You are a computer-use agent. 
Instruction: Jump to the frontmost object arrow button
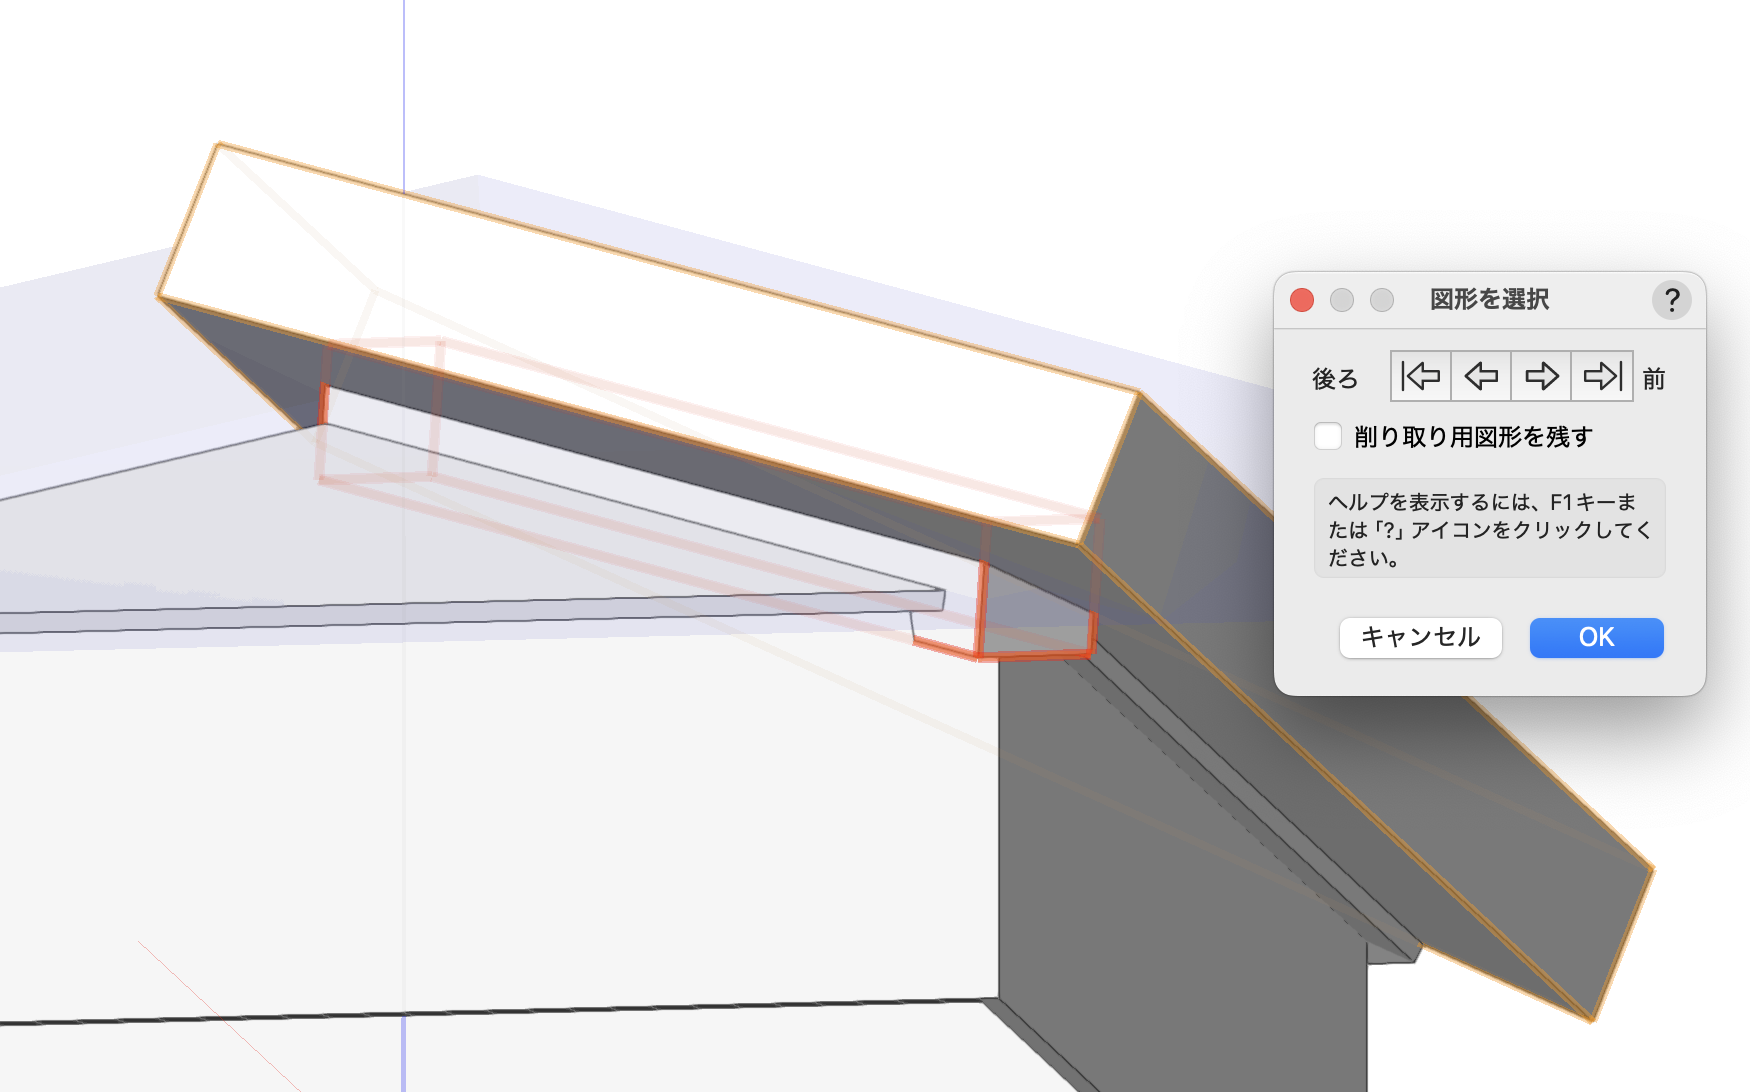click(1602, 376)
